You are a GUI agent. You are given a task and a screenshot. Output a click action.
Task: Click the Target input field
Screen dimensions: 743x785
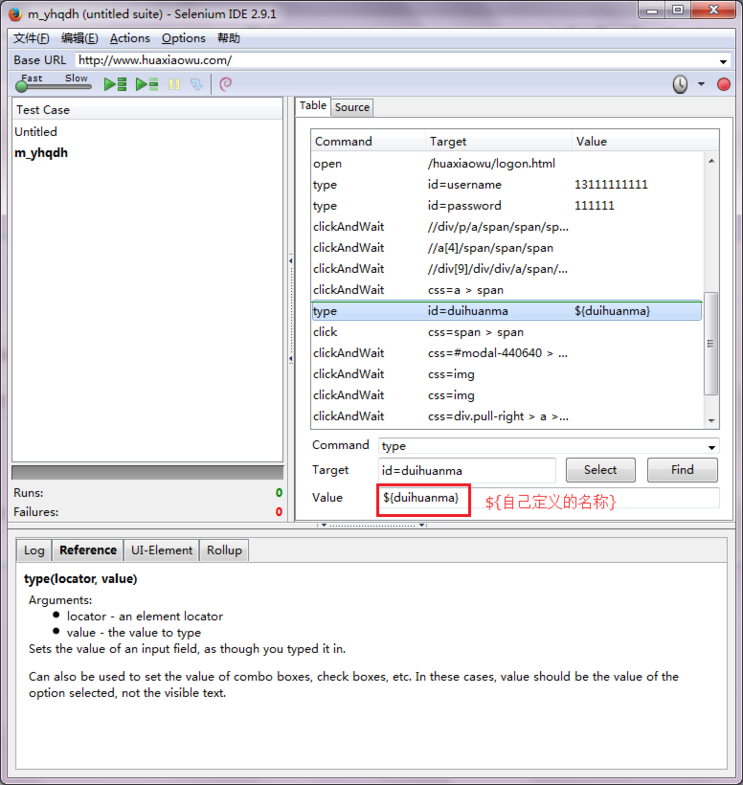[x=467, y=471]
